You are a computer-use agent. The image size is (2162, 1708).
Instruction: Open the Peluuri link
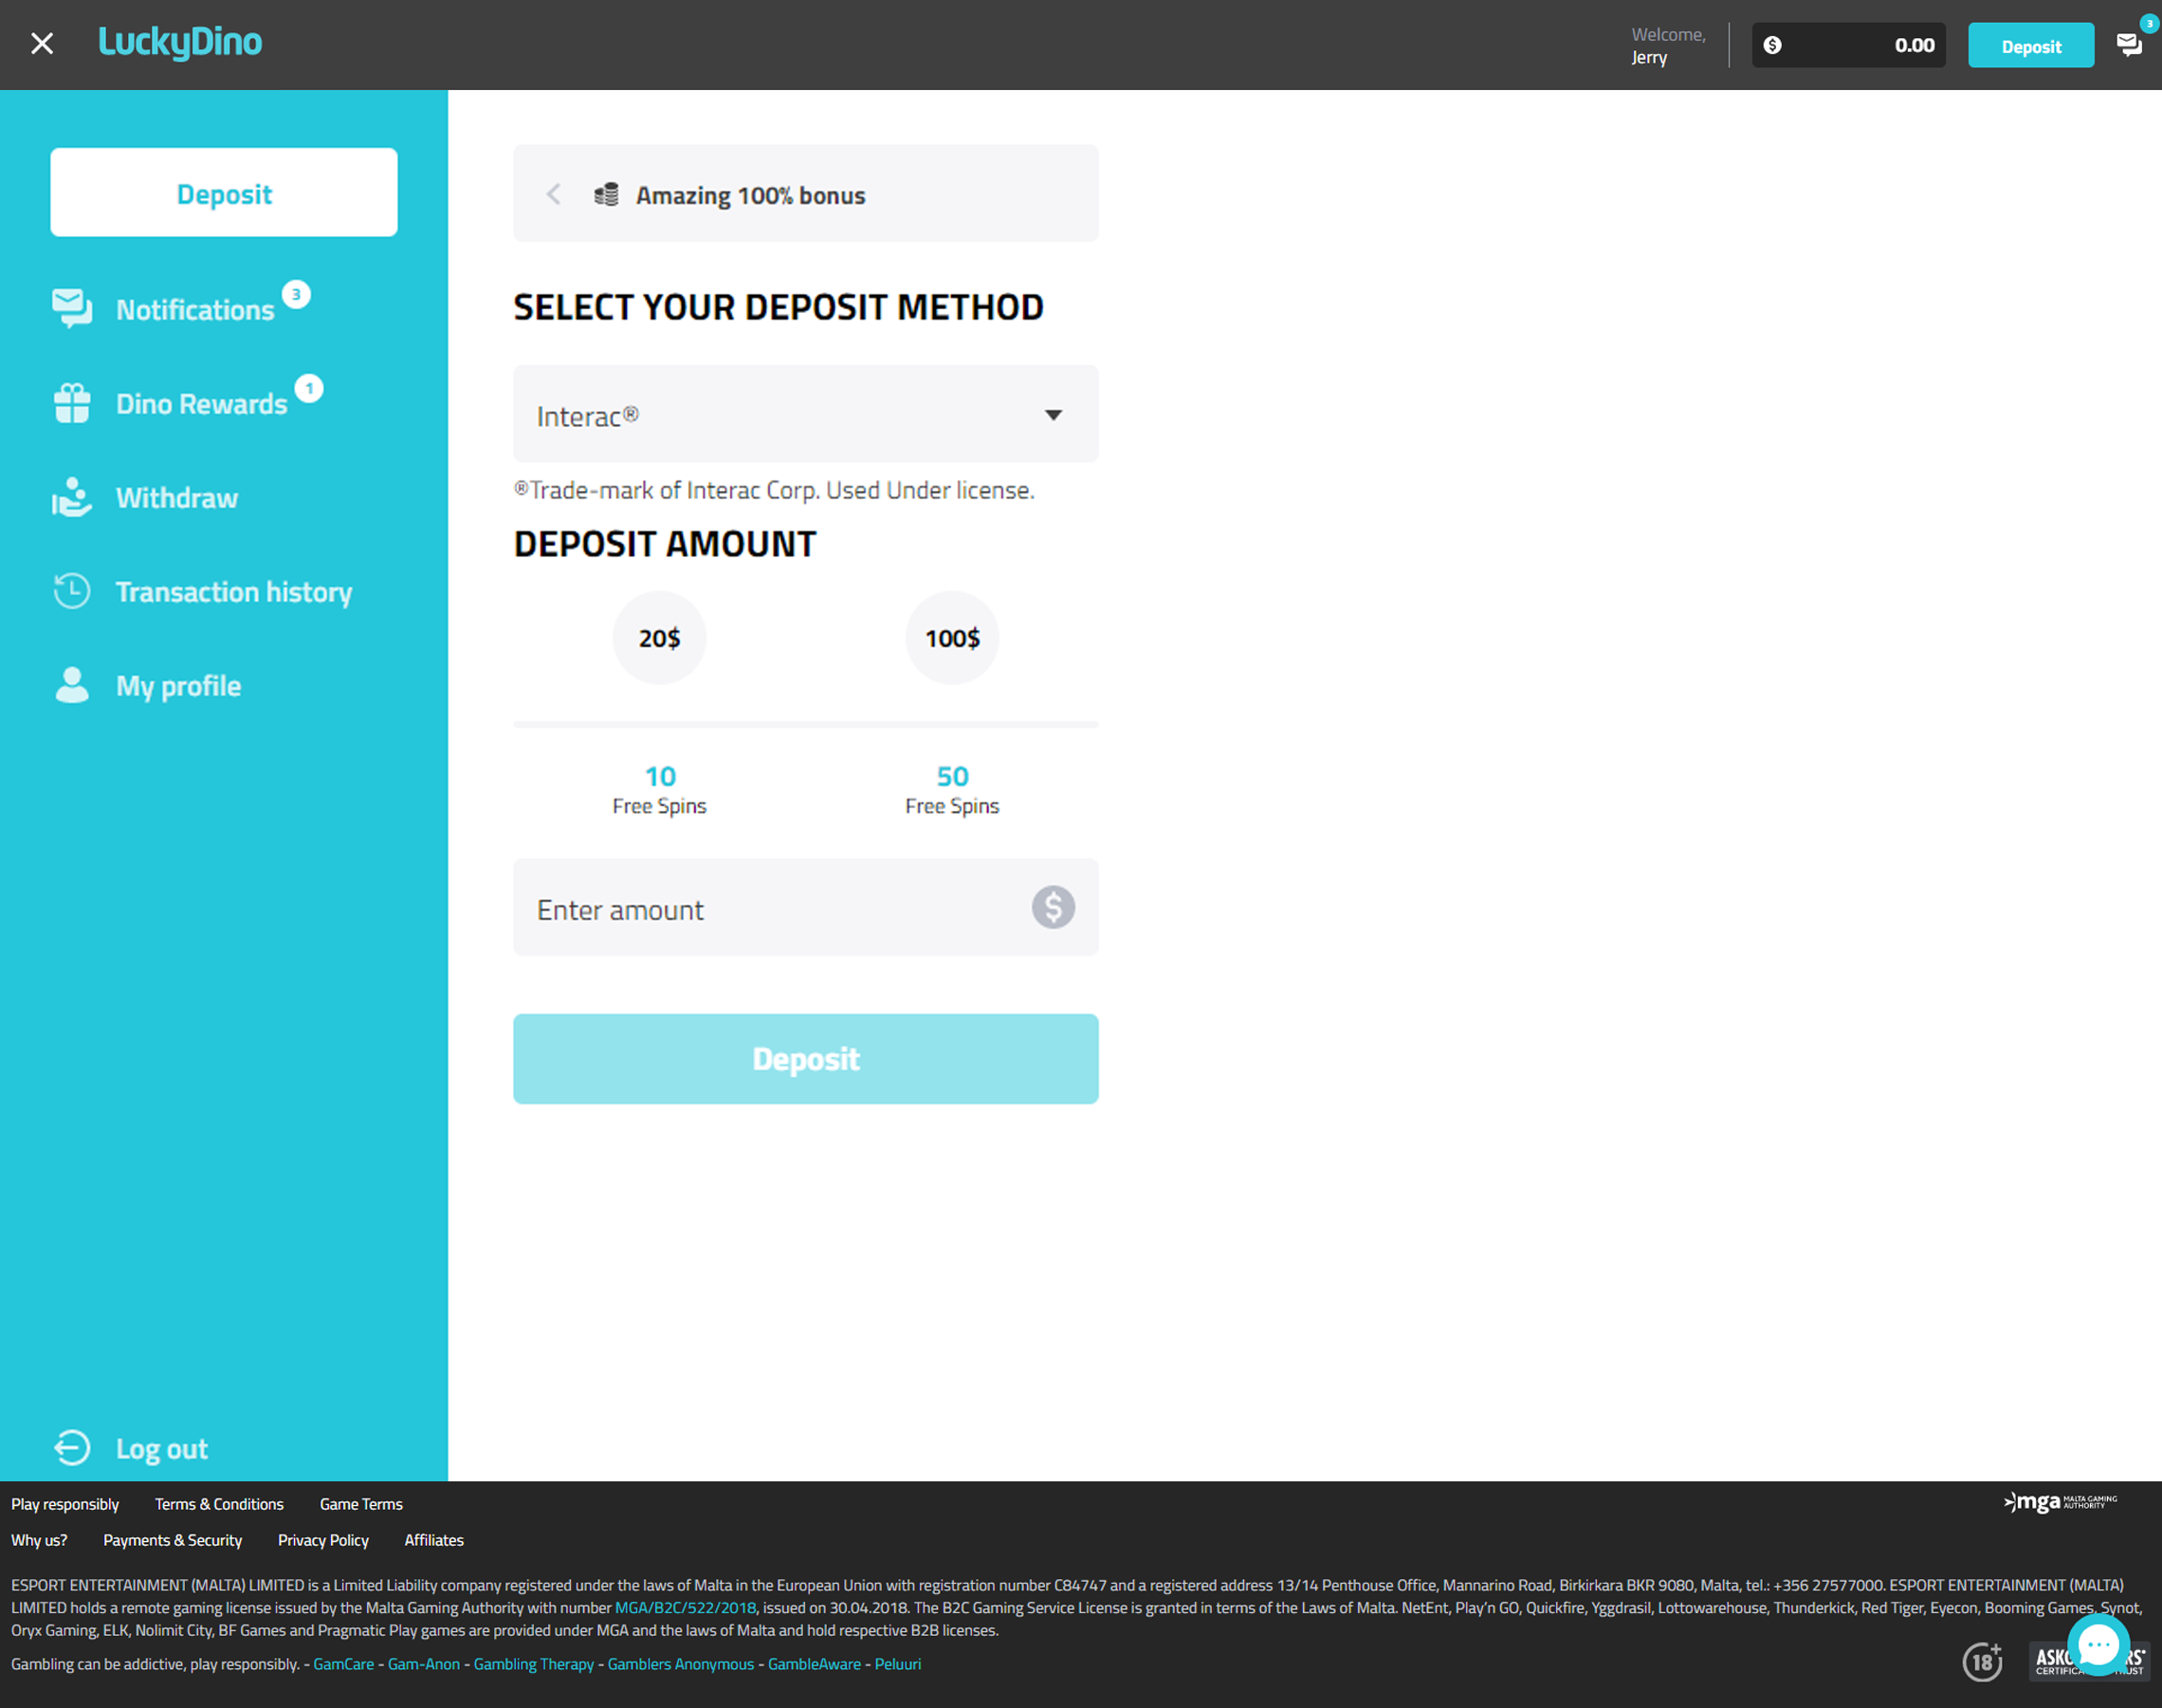(898, 1664)
